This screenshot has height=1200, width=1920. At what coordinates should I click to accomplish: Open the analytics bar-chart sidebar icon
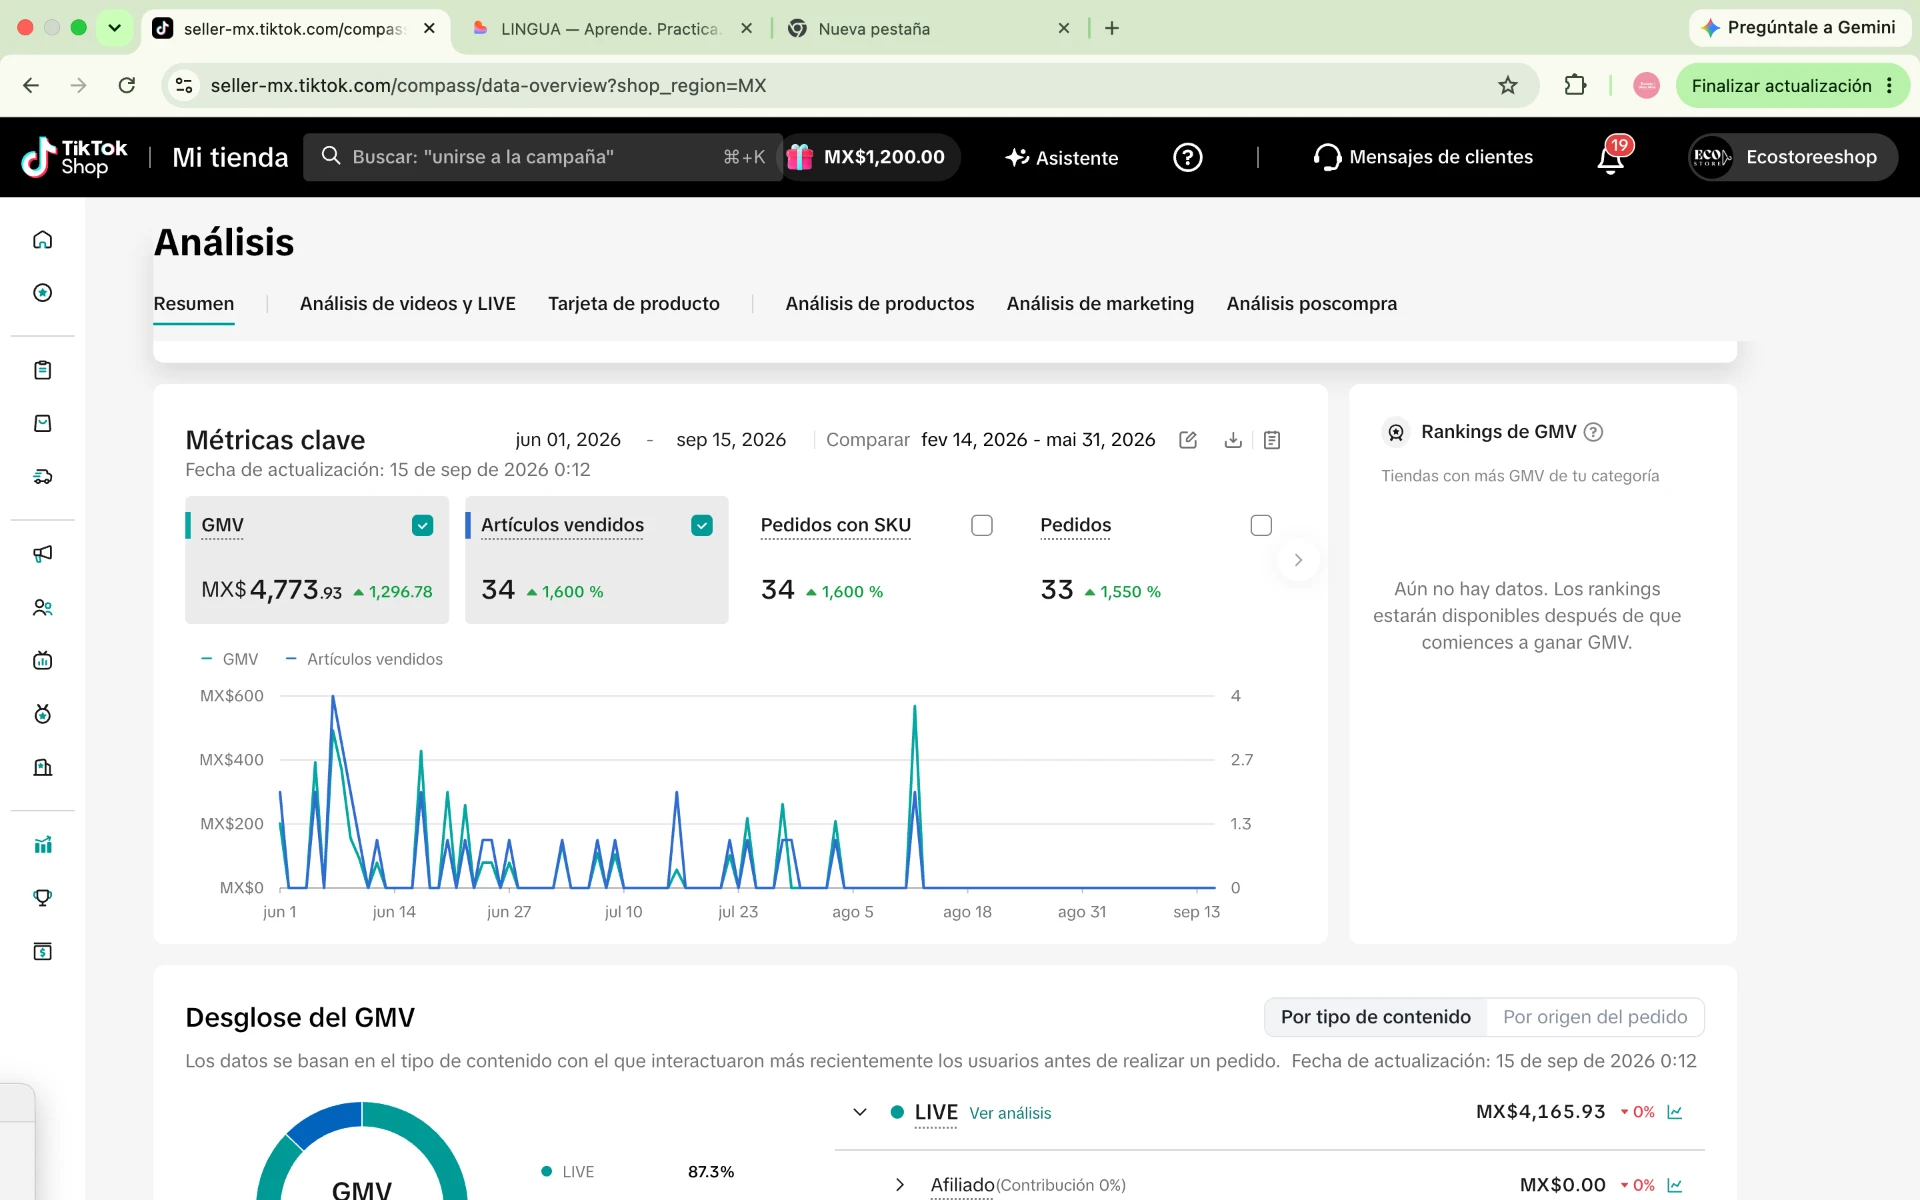coord(42,845)
